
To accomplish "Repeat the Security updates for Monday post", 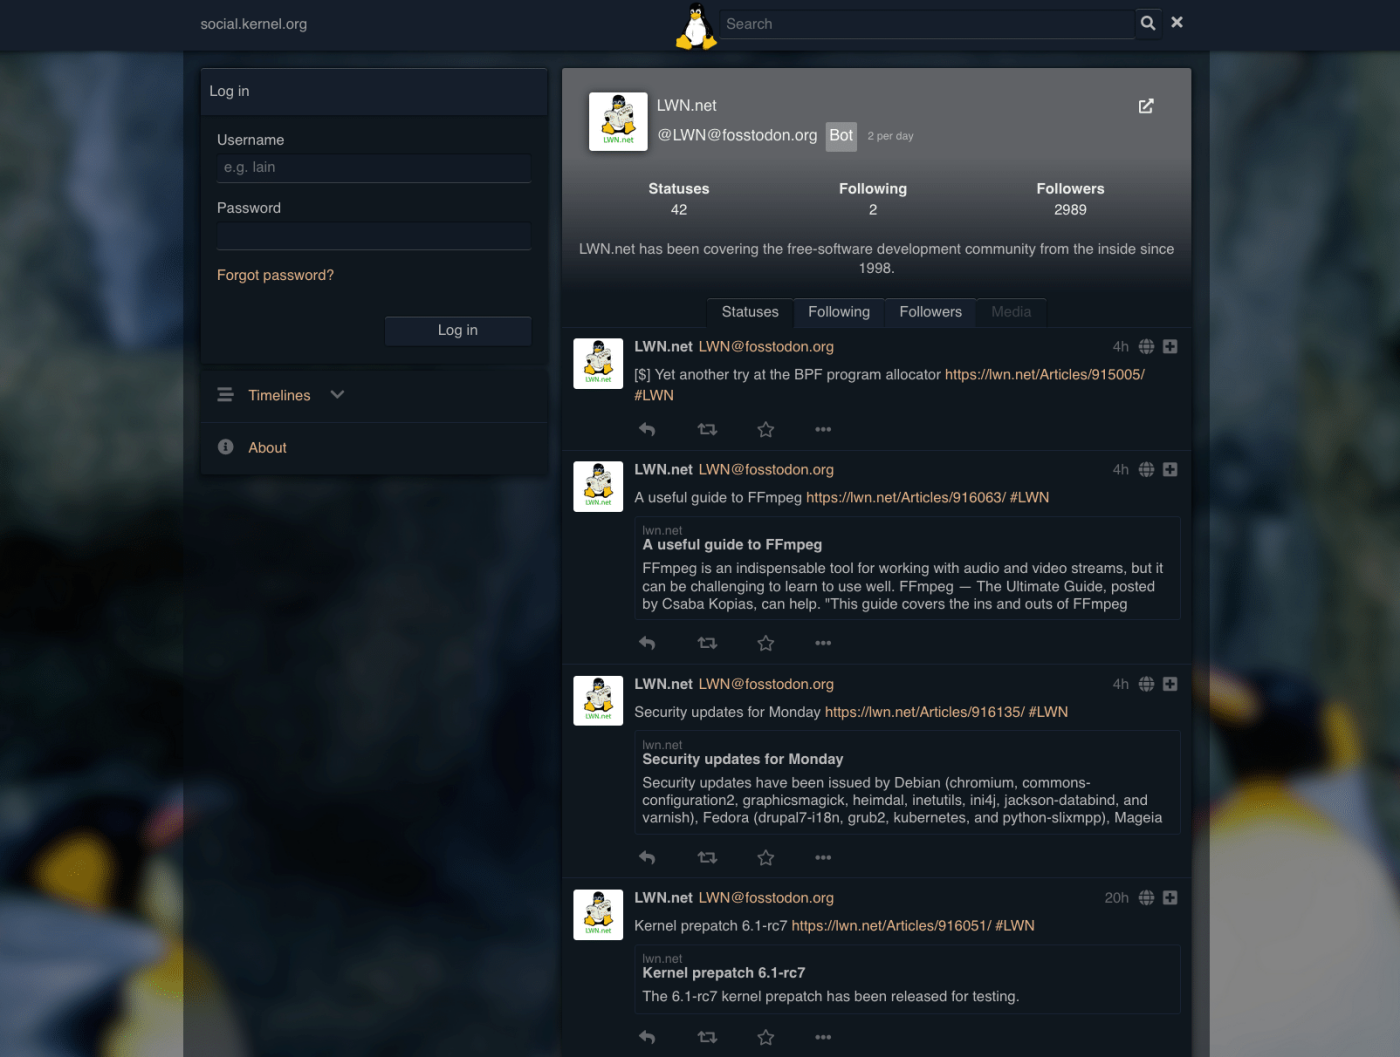I will pyautogui.click(x=707, y=857).
